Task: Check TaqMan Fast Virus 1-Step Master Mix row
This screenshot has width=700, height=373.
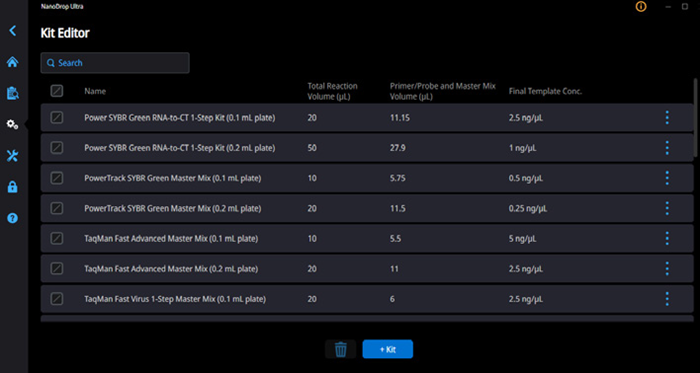Action: click(57, 298)
